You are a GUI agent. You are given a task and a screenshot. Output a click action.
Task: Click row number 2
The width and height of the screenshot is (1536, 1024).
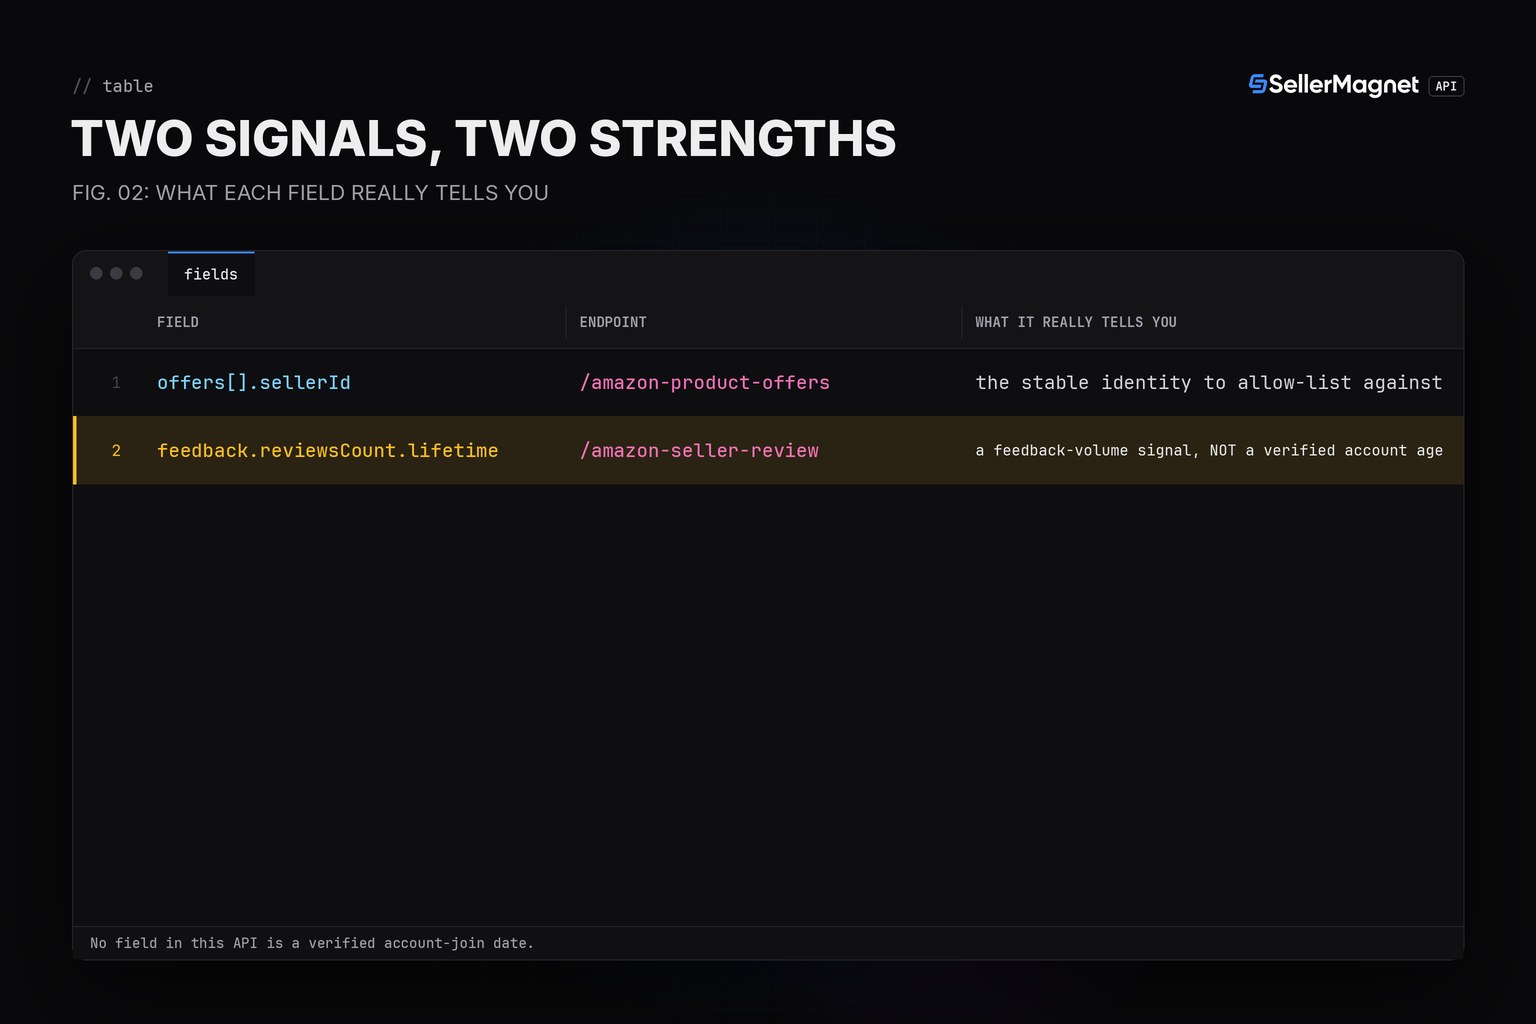coord(116,451)
